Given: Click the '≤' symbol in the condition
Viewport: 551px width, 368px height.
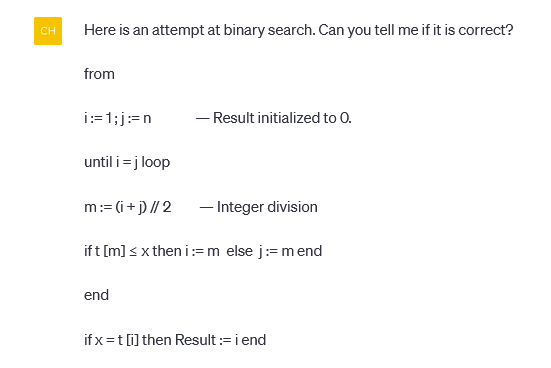Looking at the screenshot, I should click(x=133, y=252).
